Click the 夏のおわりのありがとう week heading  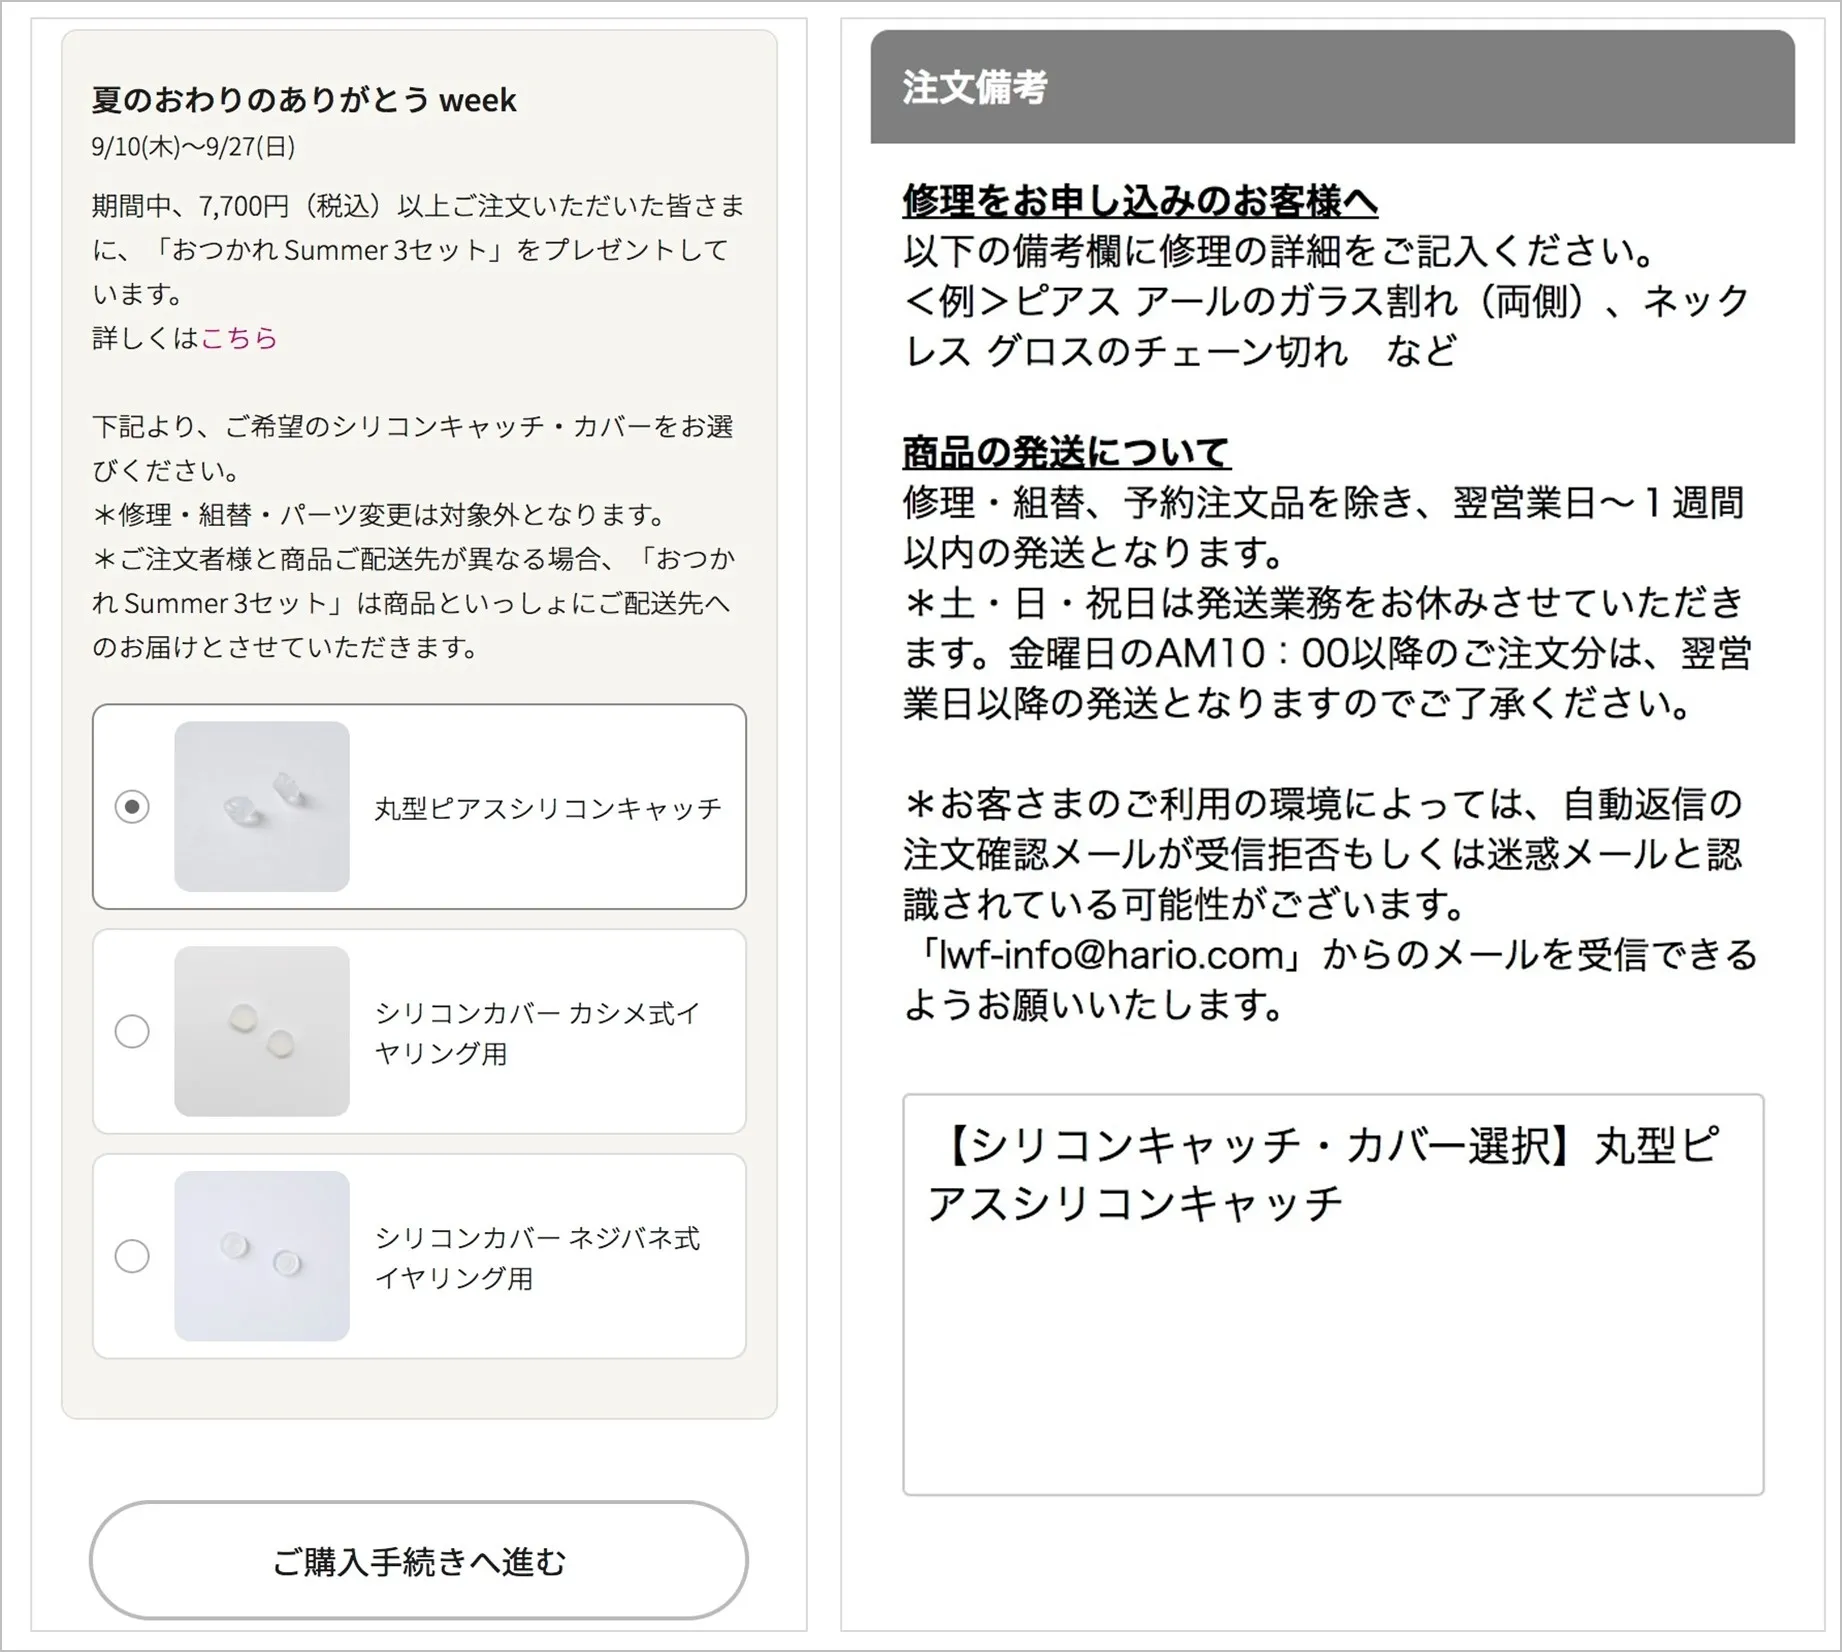tap(304, 100)
